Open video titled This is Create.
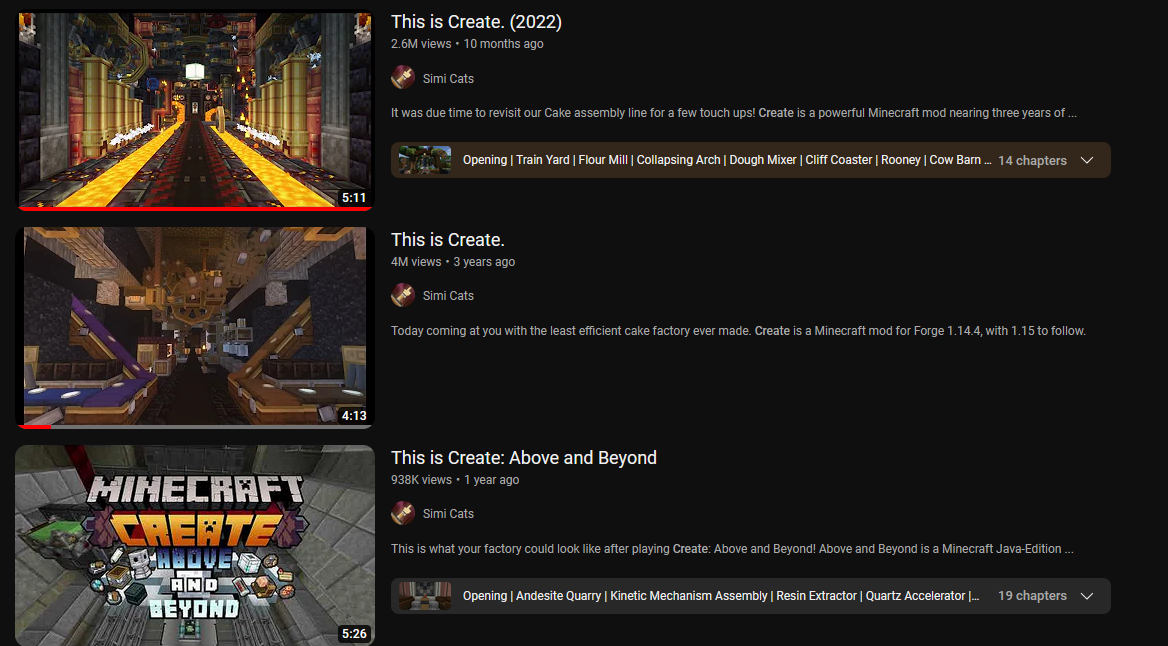Screen dimensions: 1168x646 448,240
